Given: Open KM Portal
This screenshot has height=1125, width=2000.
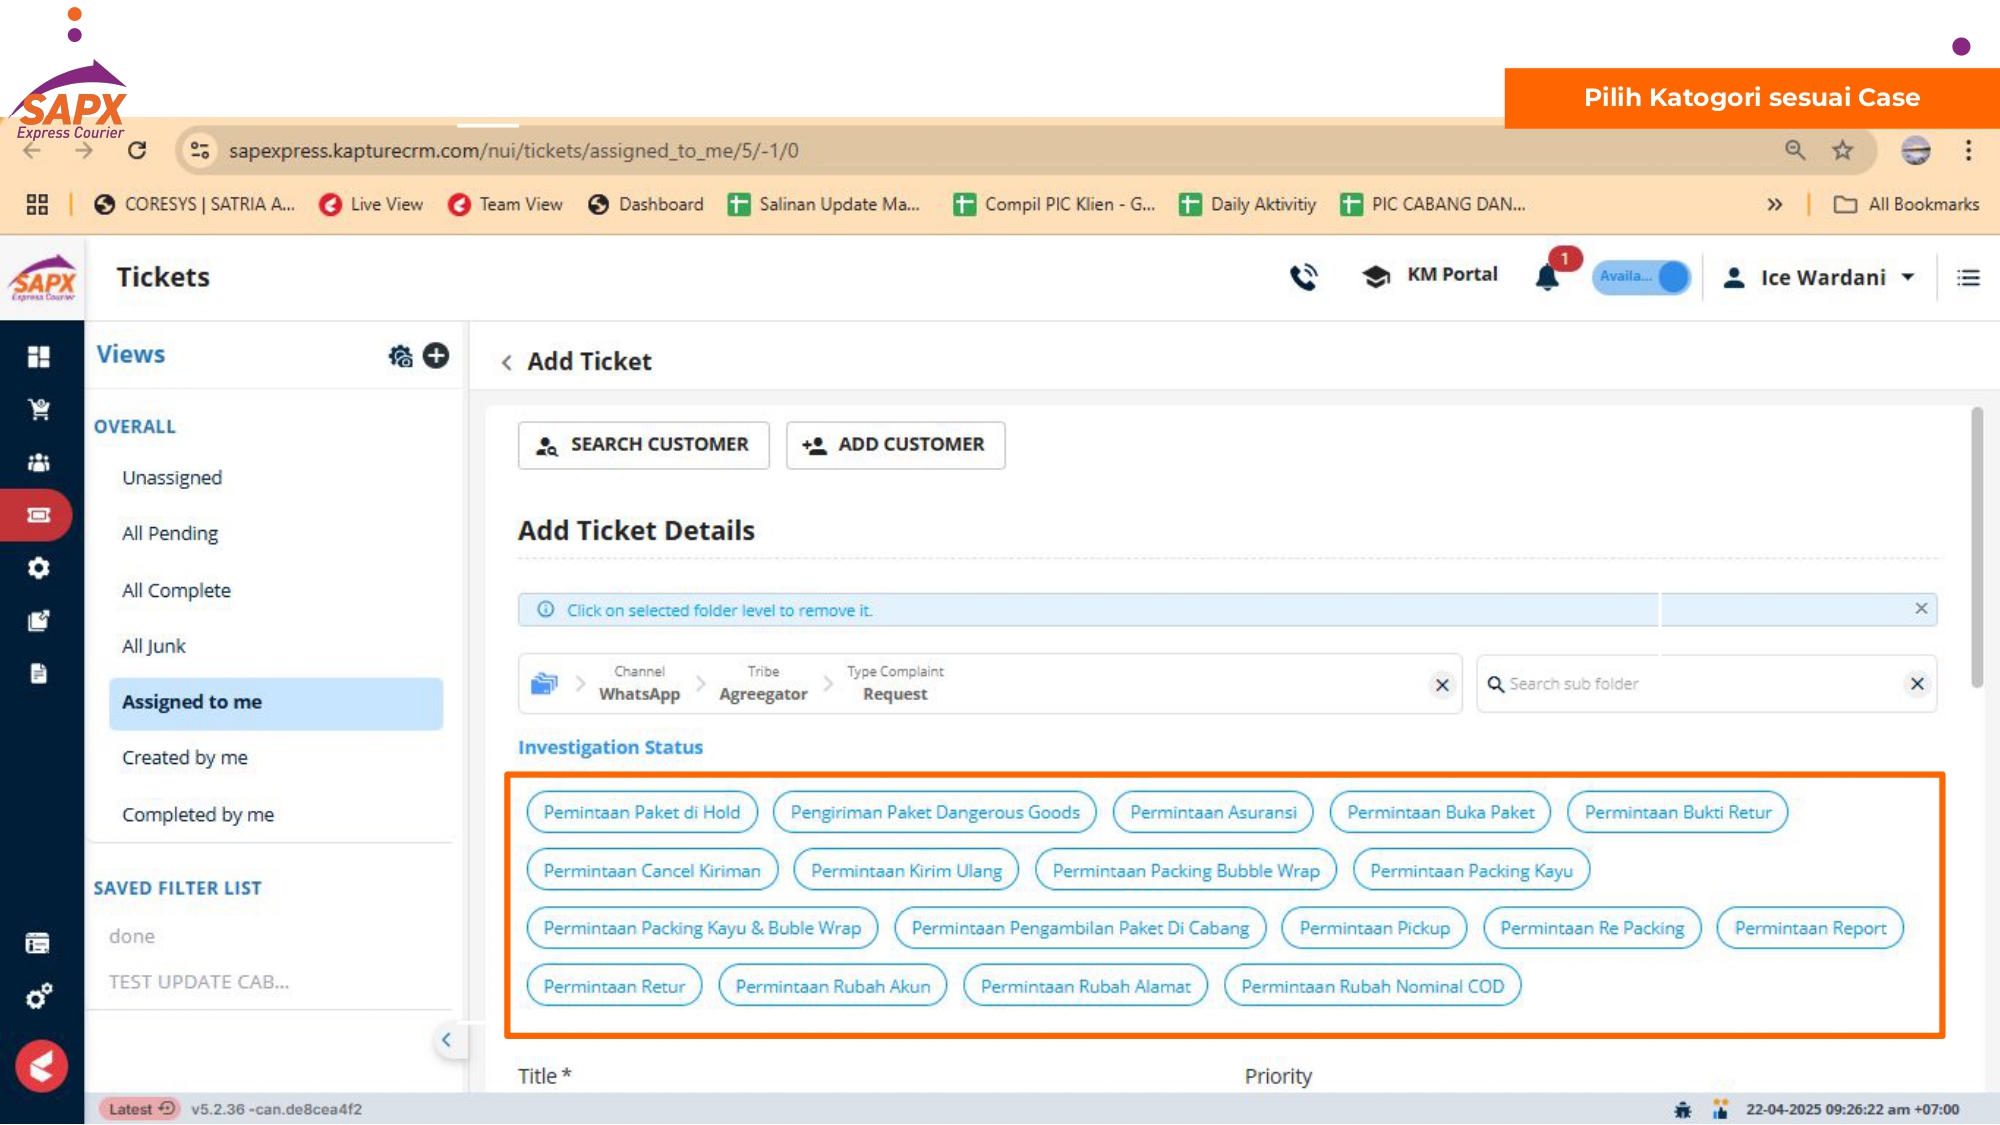Looking at the screenshot, I should pos(1430,275).
